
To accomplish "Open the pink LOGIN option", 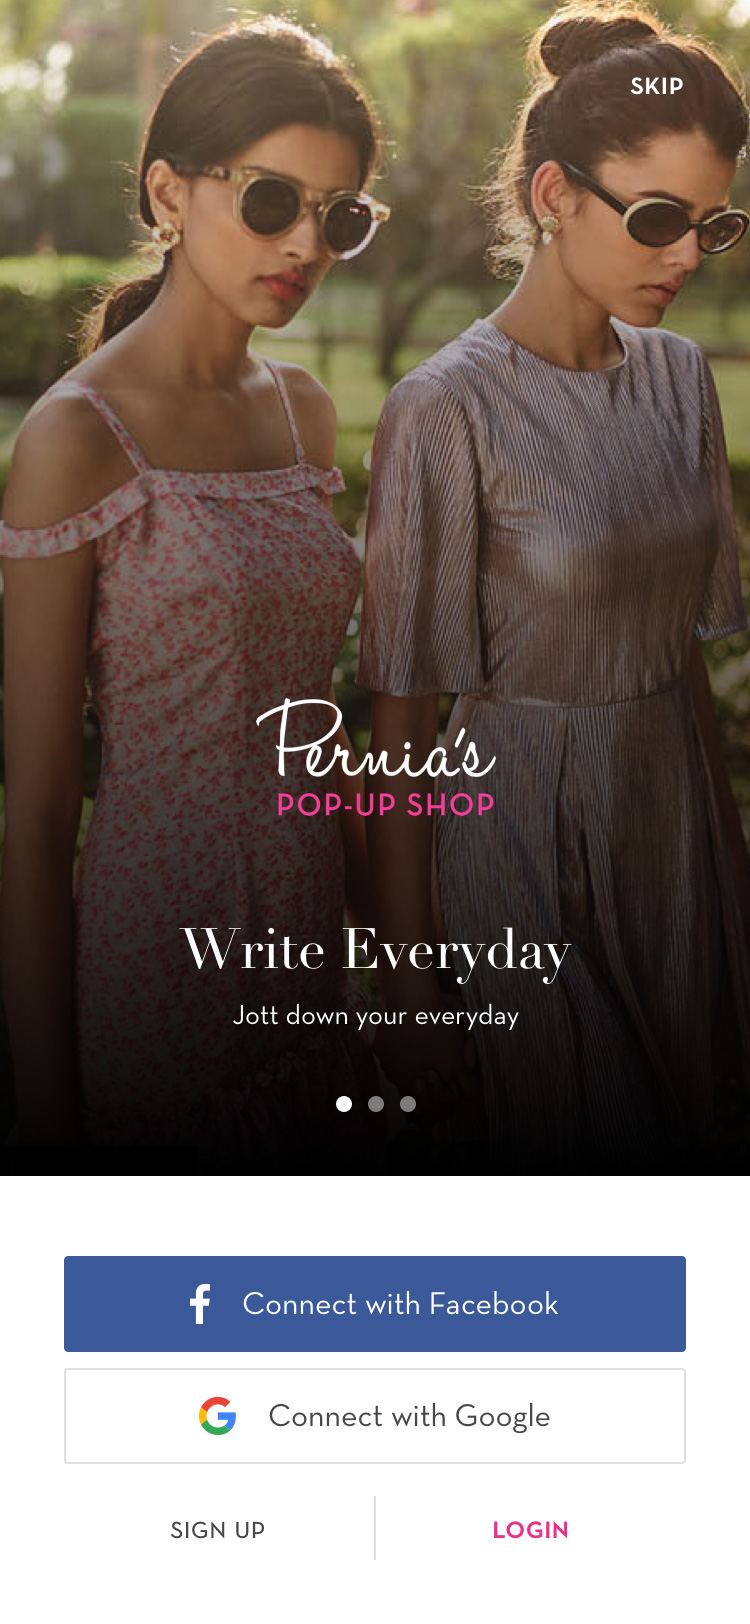I will 531,1530.
